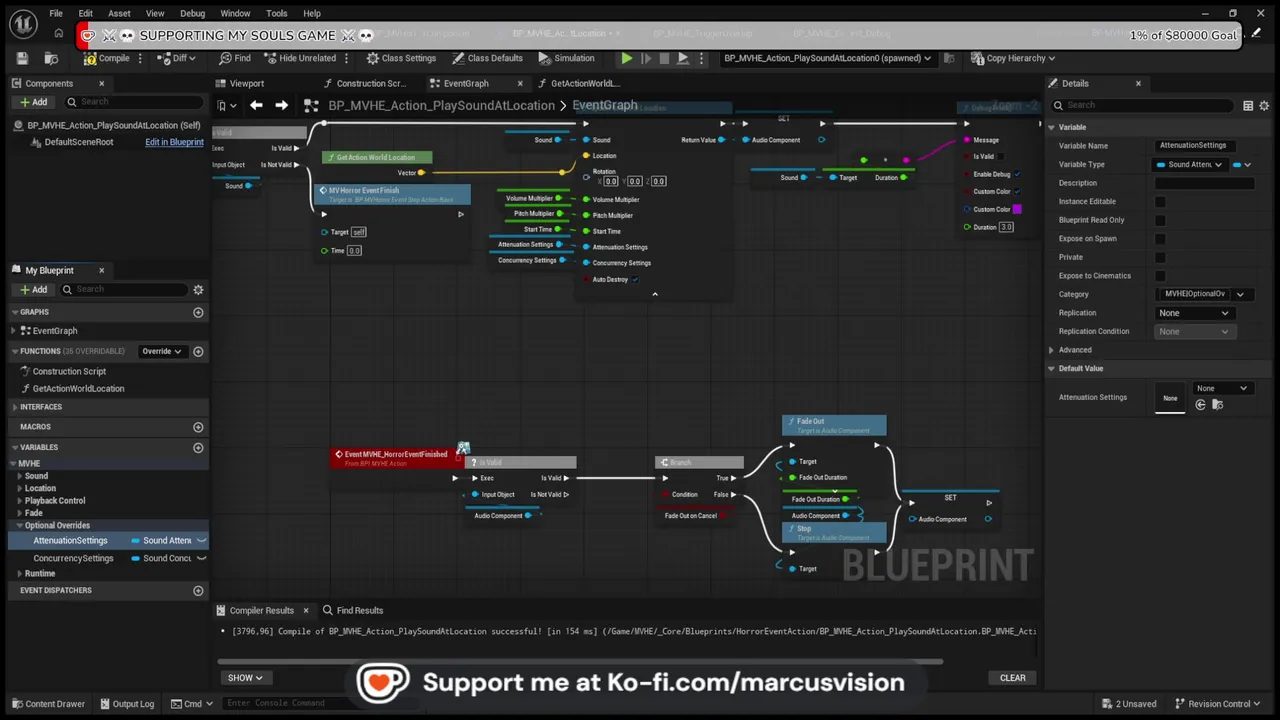Click the use-selected-asset arrow under Attenuation Settings
This screenshot has width=1280, height=720.
pos(1201,405)
